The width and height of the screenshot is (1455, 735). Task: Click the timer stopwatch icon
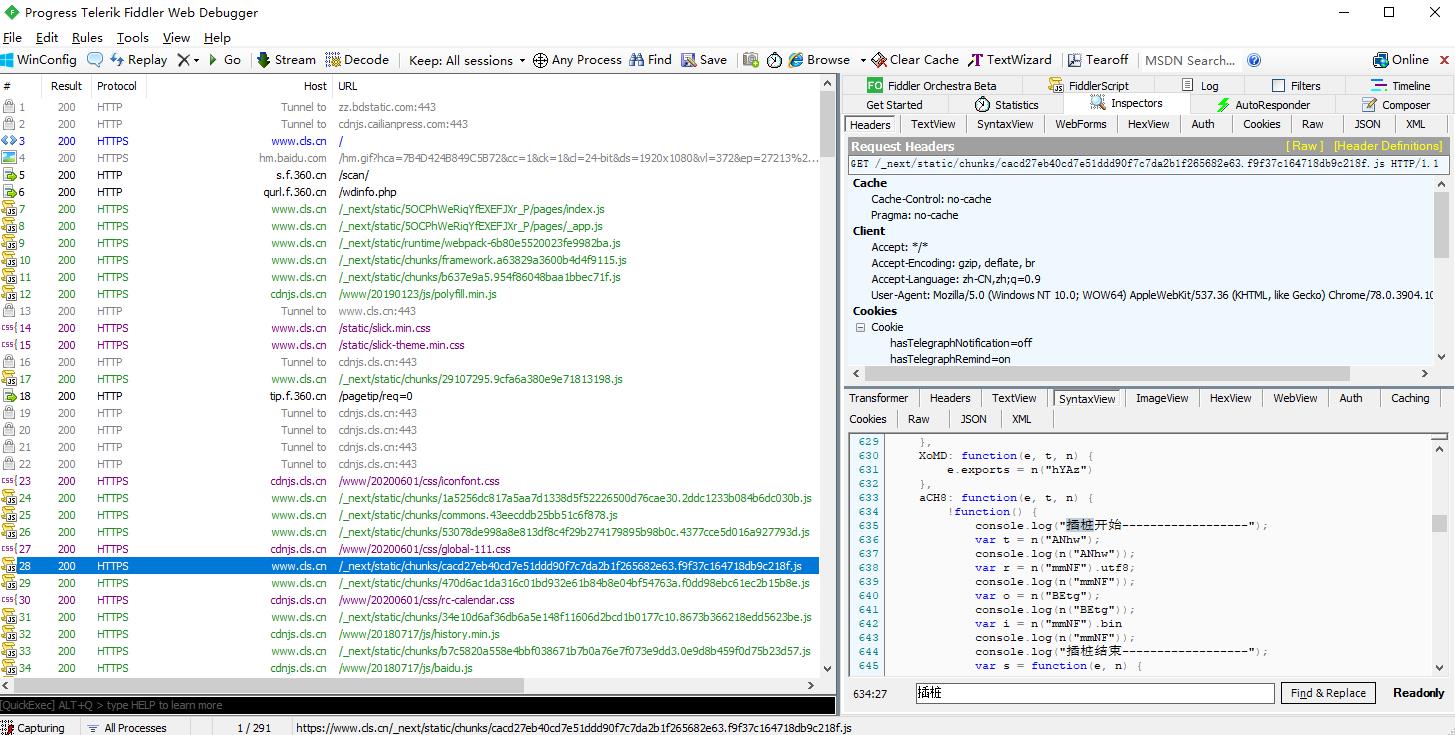(x=774, y=60)
